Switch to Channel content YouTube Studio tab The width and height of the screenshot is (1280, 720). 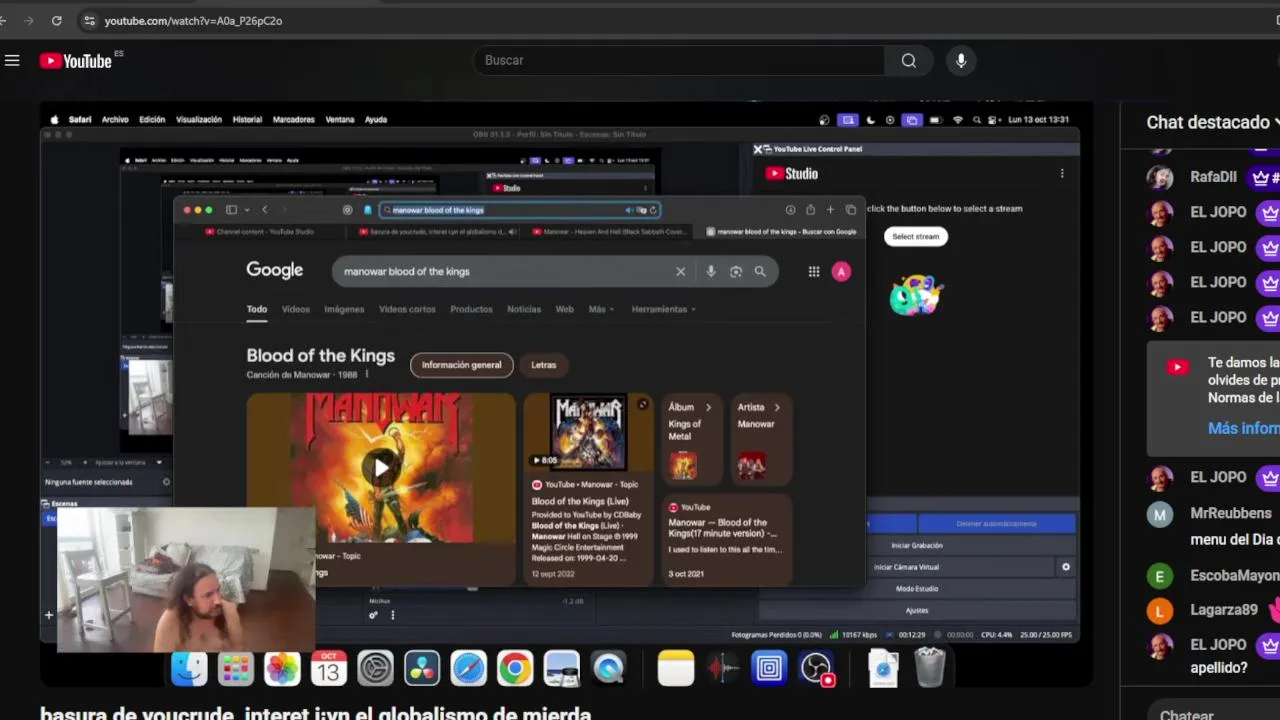259,232
